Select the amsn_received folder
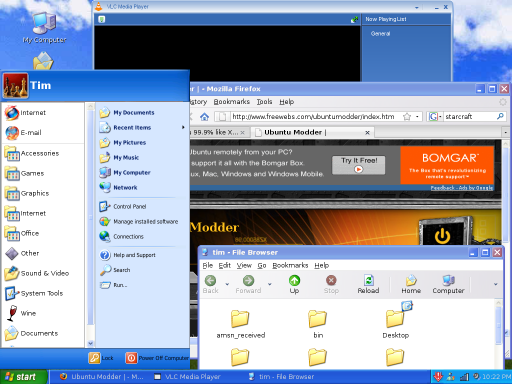This screenshot has width=512, height=384. coord(241,324)
